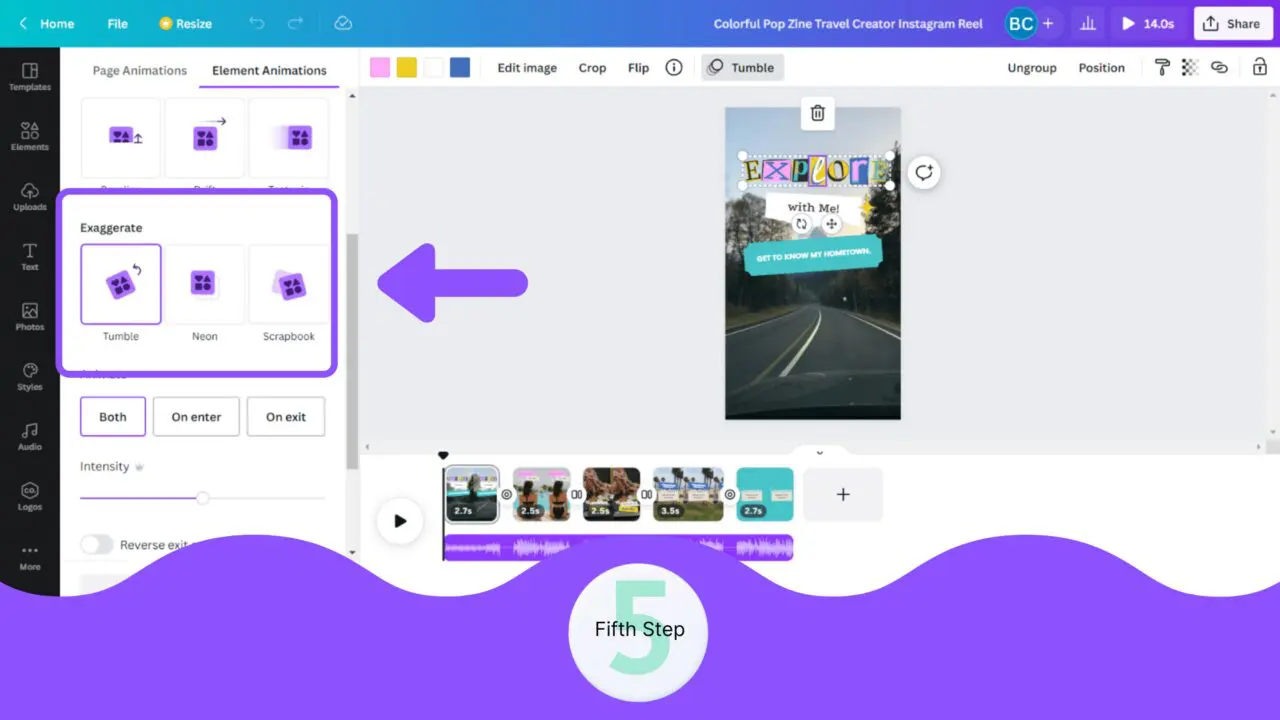The image size is (1280, 720).
Task: Select the On enter animation option
Action: tap(196, 416)
